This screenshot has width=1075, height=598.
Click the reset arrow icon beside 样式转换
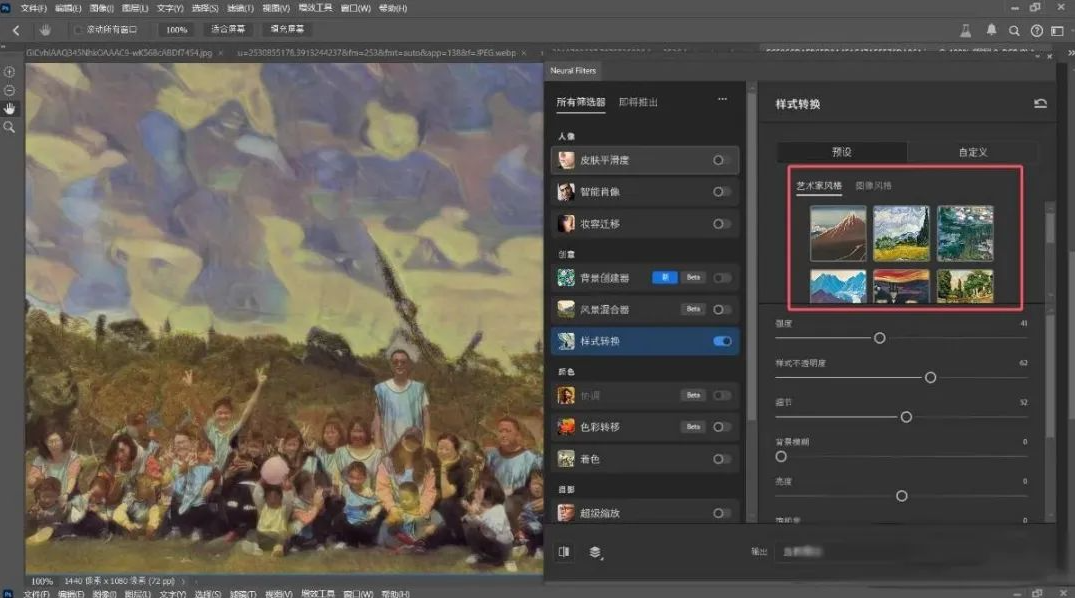point(1040,104)
